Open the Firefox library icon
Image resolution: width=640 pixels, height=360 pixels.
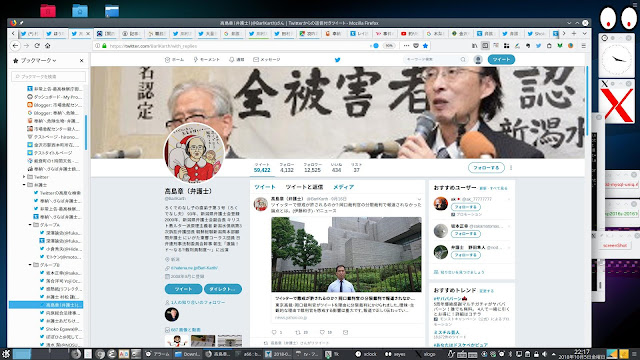(x=474, y=46)
